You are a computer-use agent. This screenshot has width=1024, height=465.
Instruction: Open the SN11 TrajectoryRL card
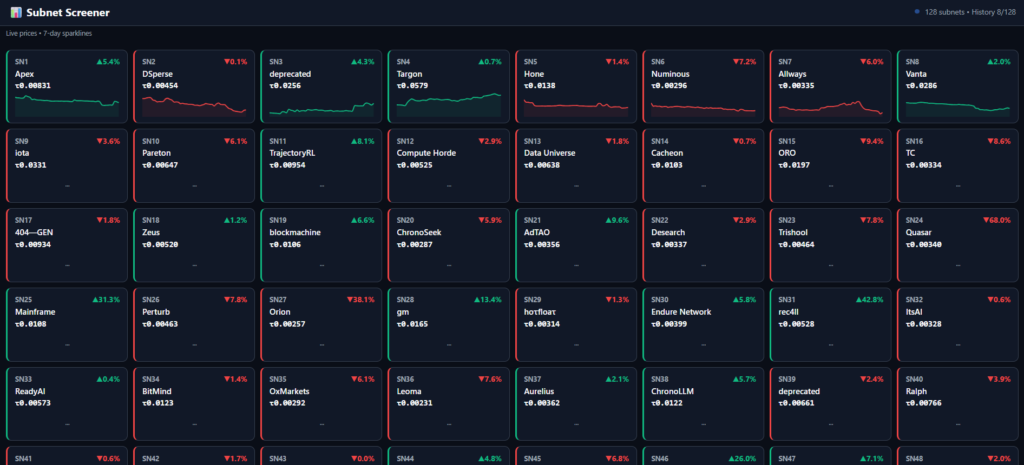[321, 165]
